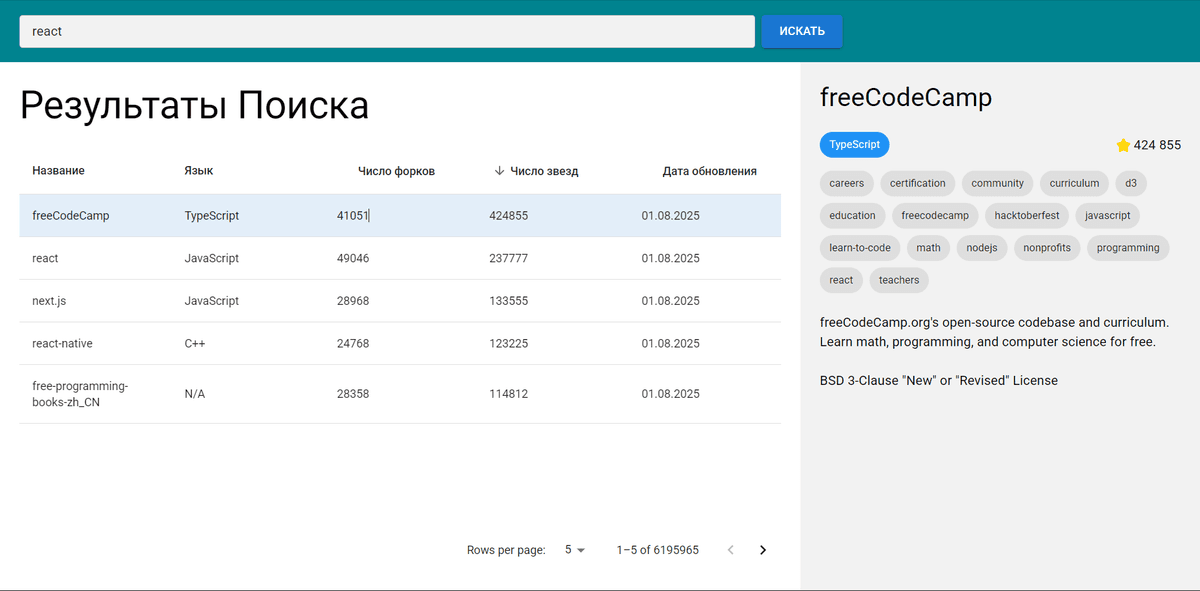The height and width of the screenshot is (591, 1200).
Task: Click the javascript topic chip
Action: click(1108, 216)
